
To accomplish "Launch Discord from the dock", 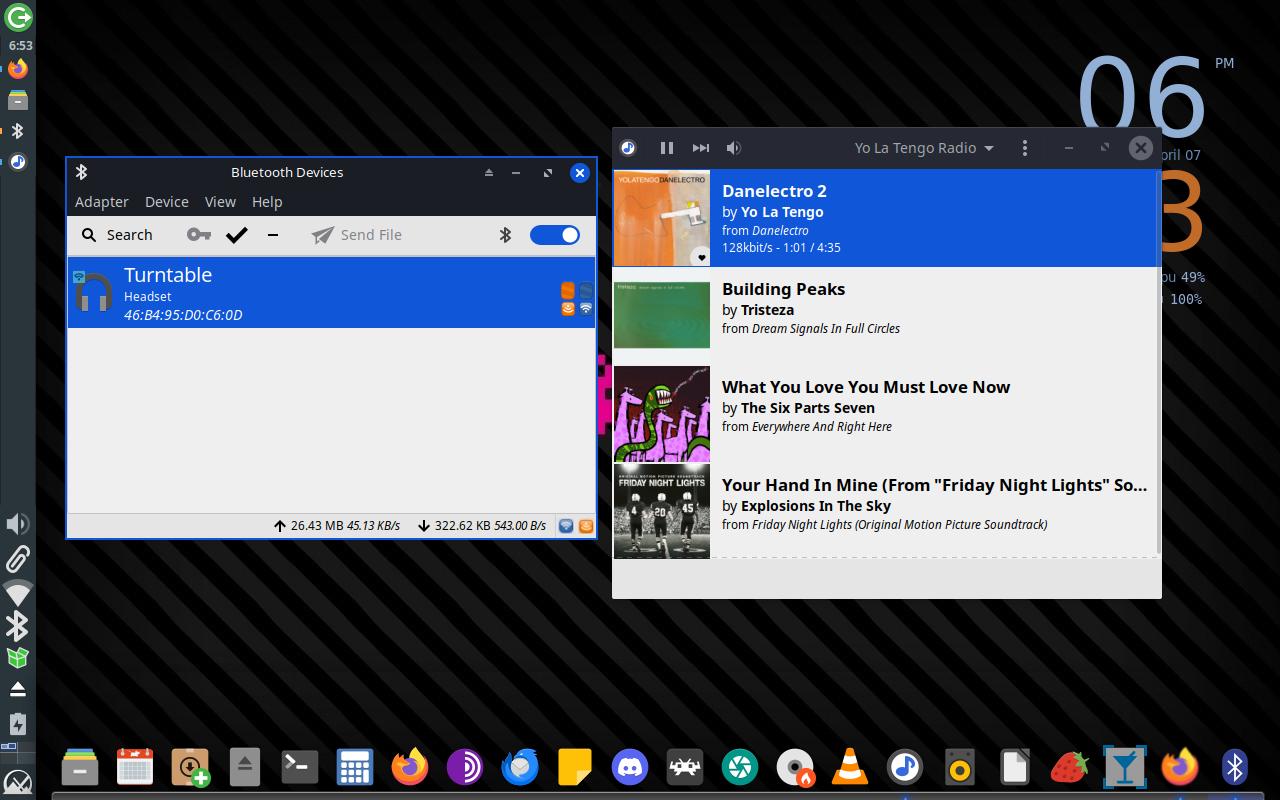I will (x=630, y=767).
